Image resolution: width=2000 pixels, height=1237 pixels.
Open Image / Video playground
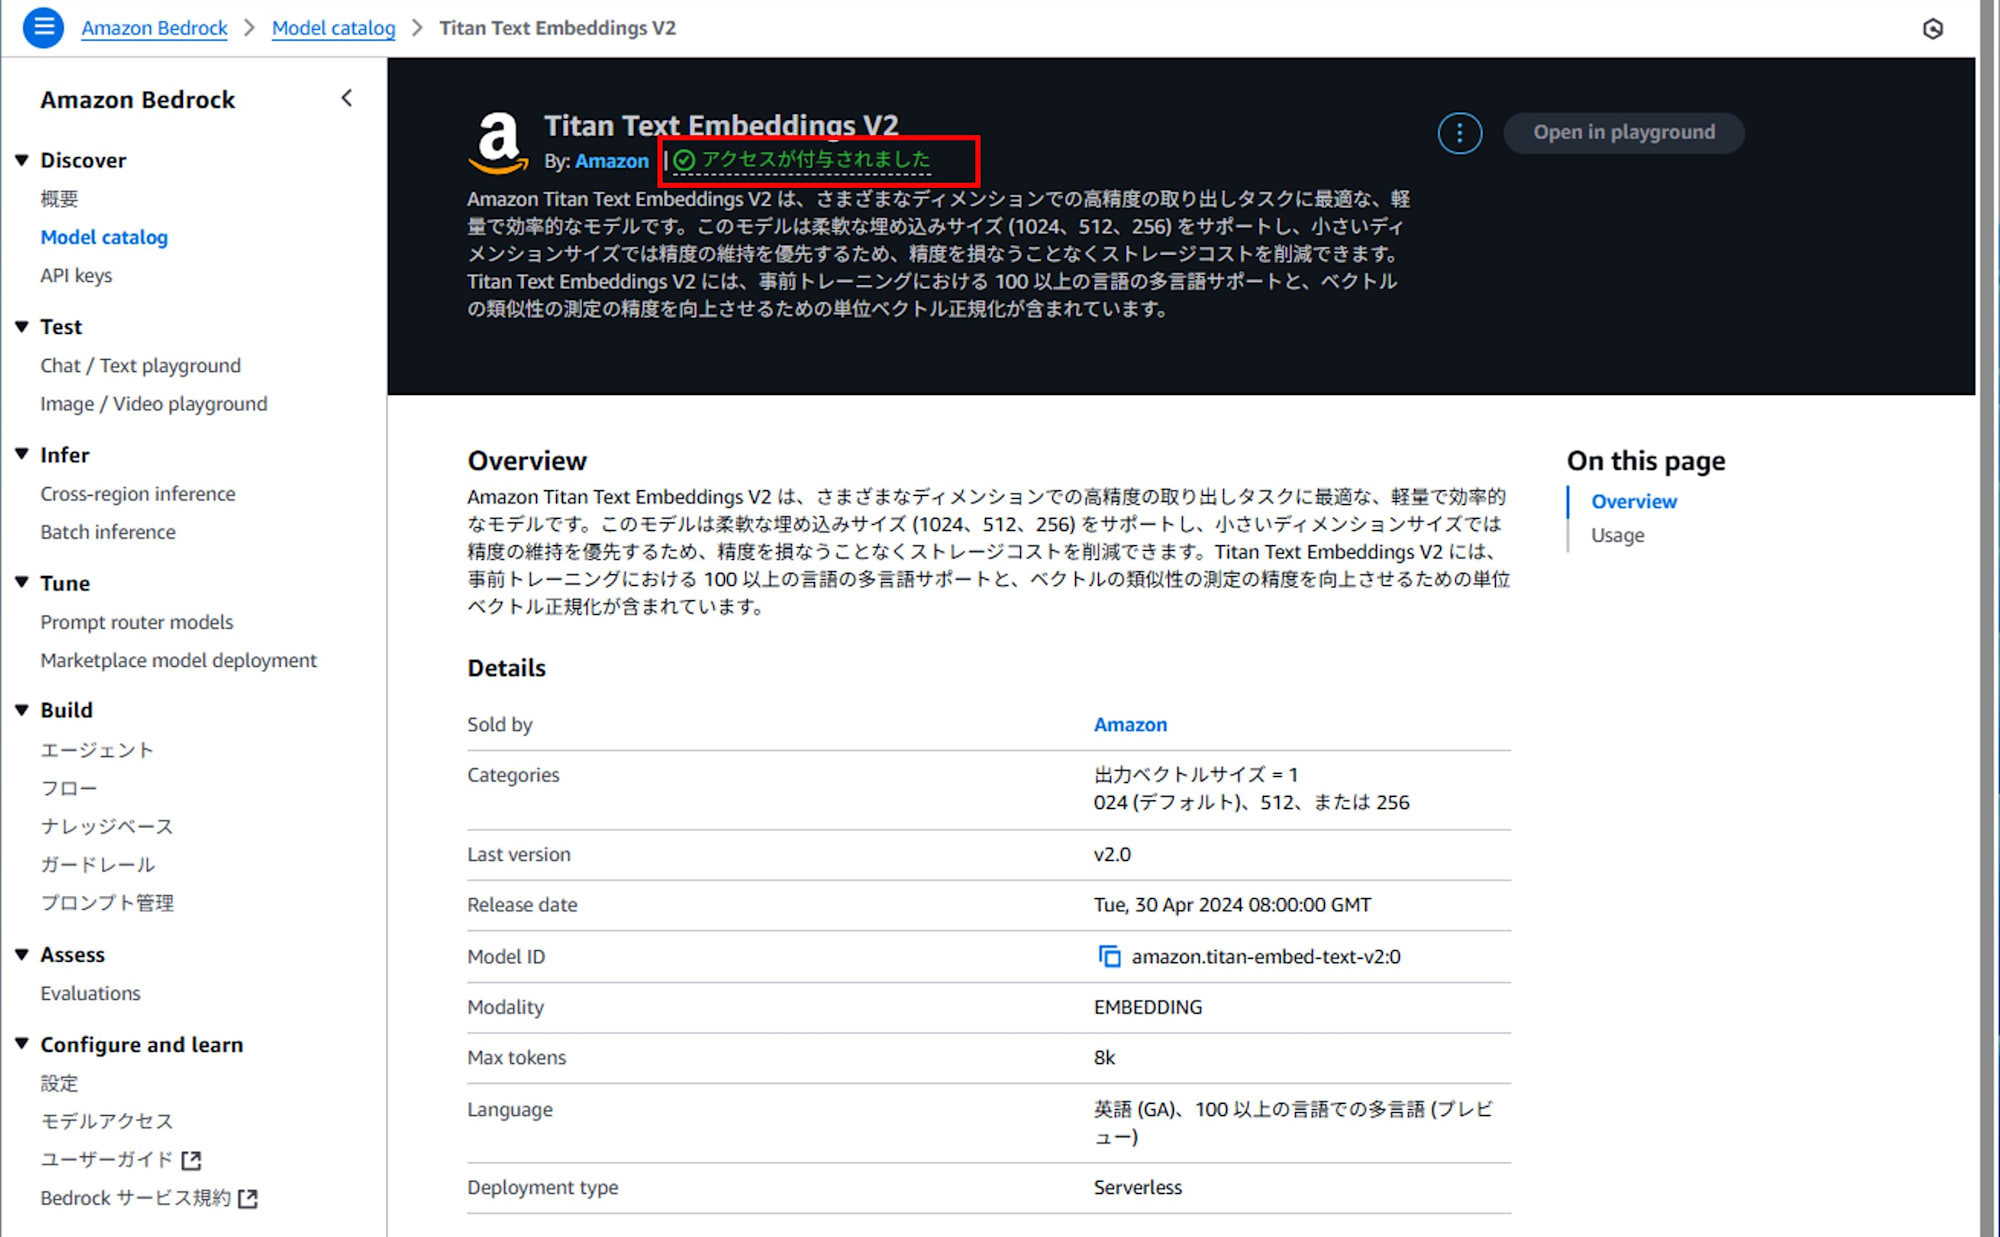click(154, 404)
